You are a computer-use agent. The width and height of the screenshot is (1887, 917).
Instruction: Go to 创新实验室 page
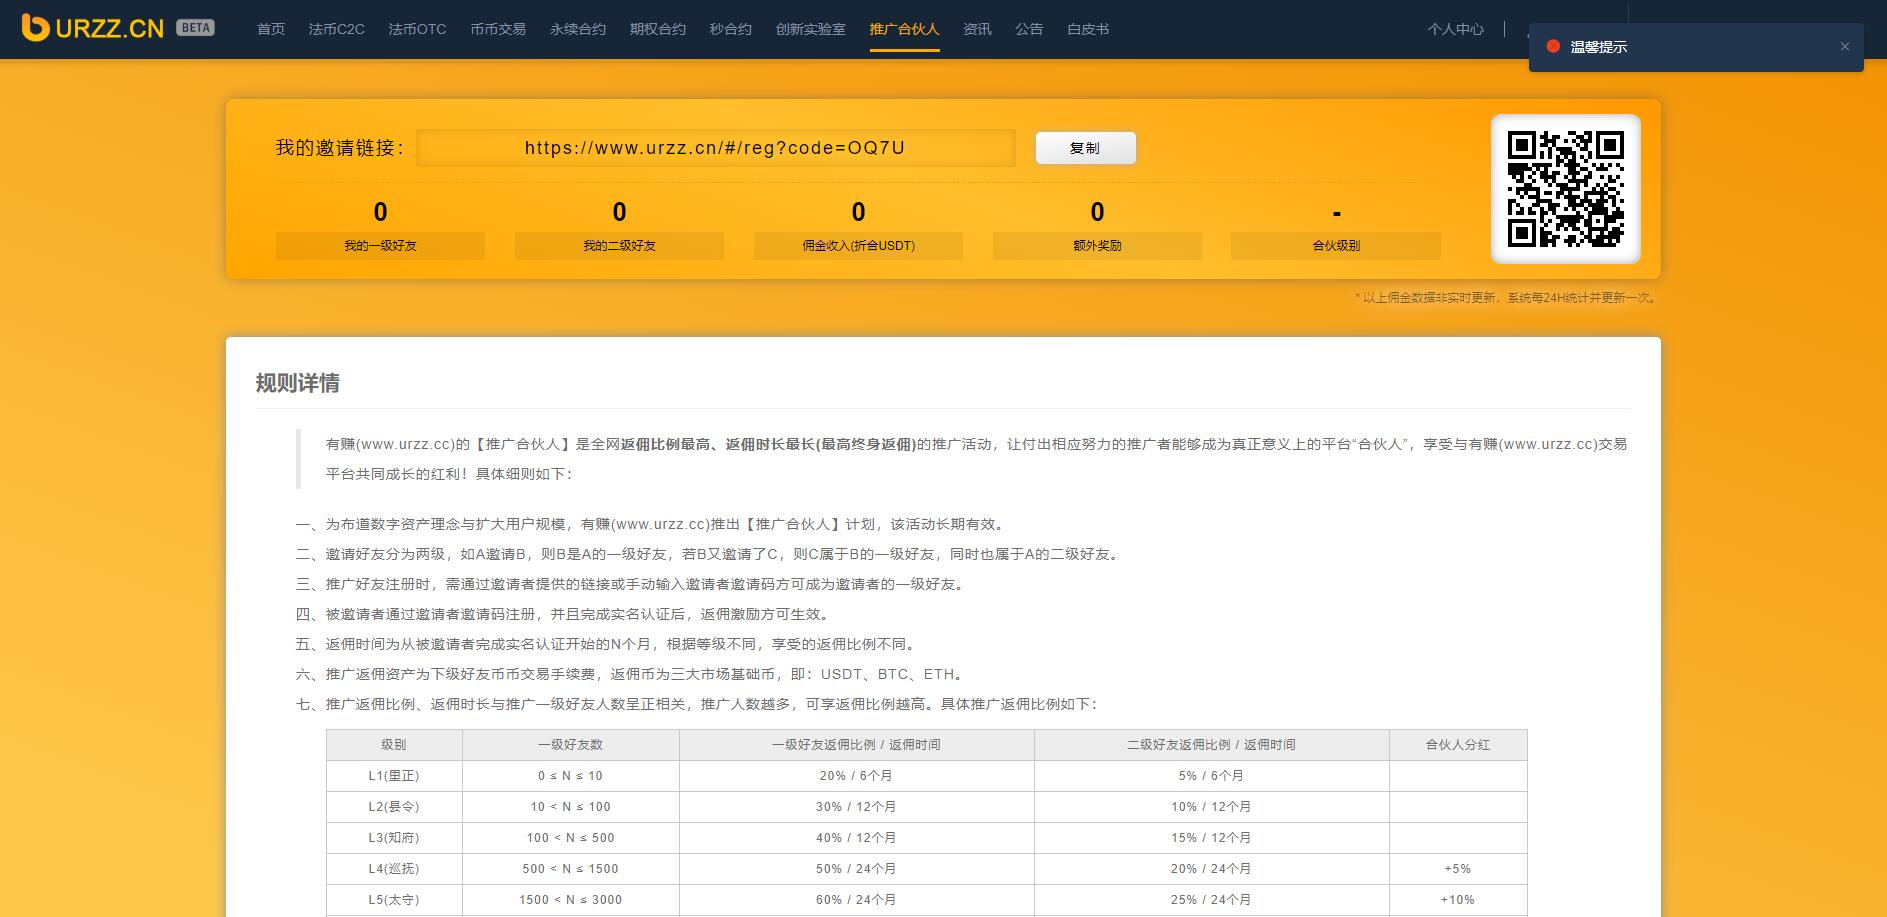(x=811, y=29)
